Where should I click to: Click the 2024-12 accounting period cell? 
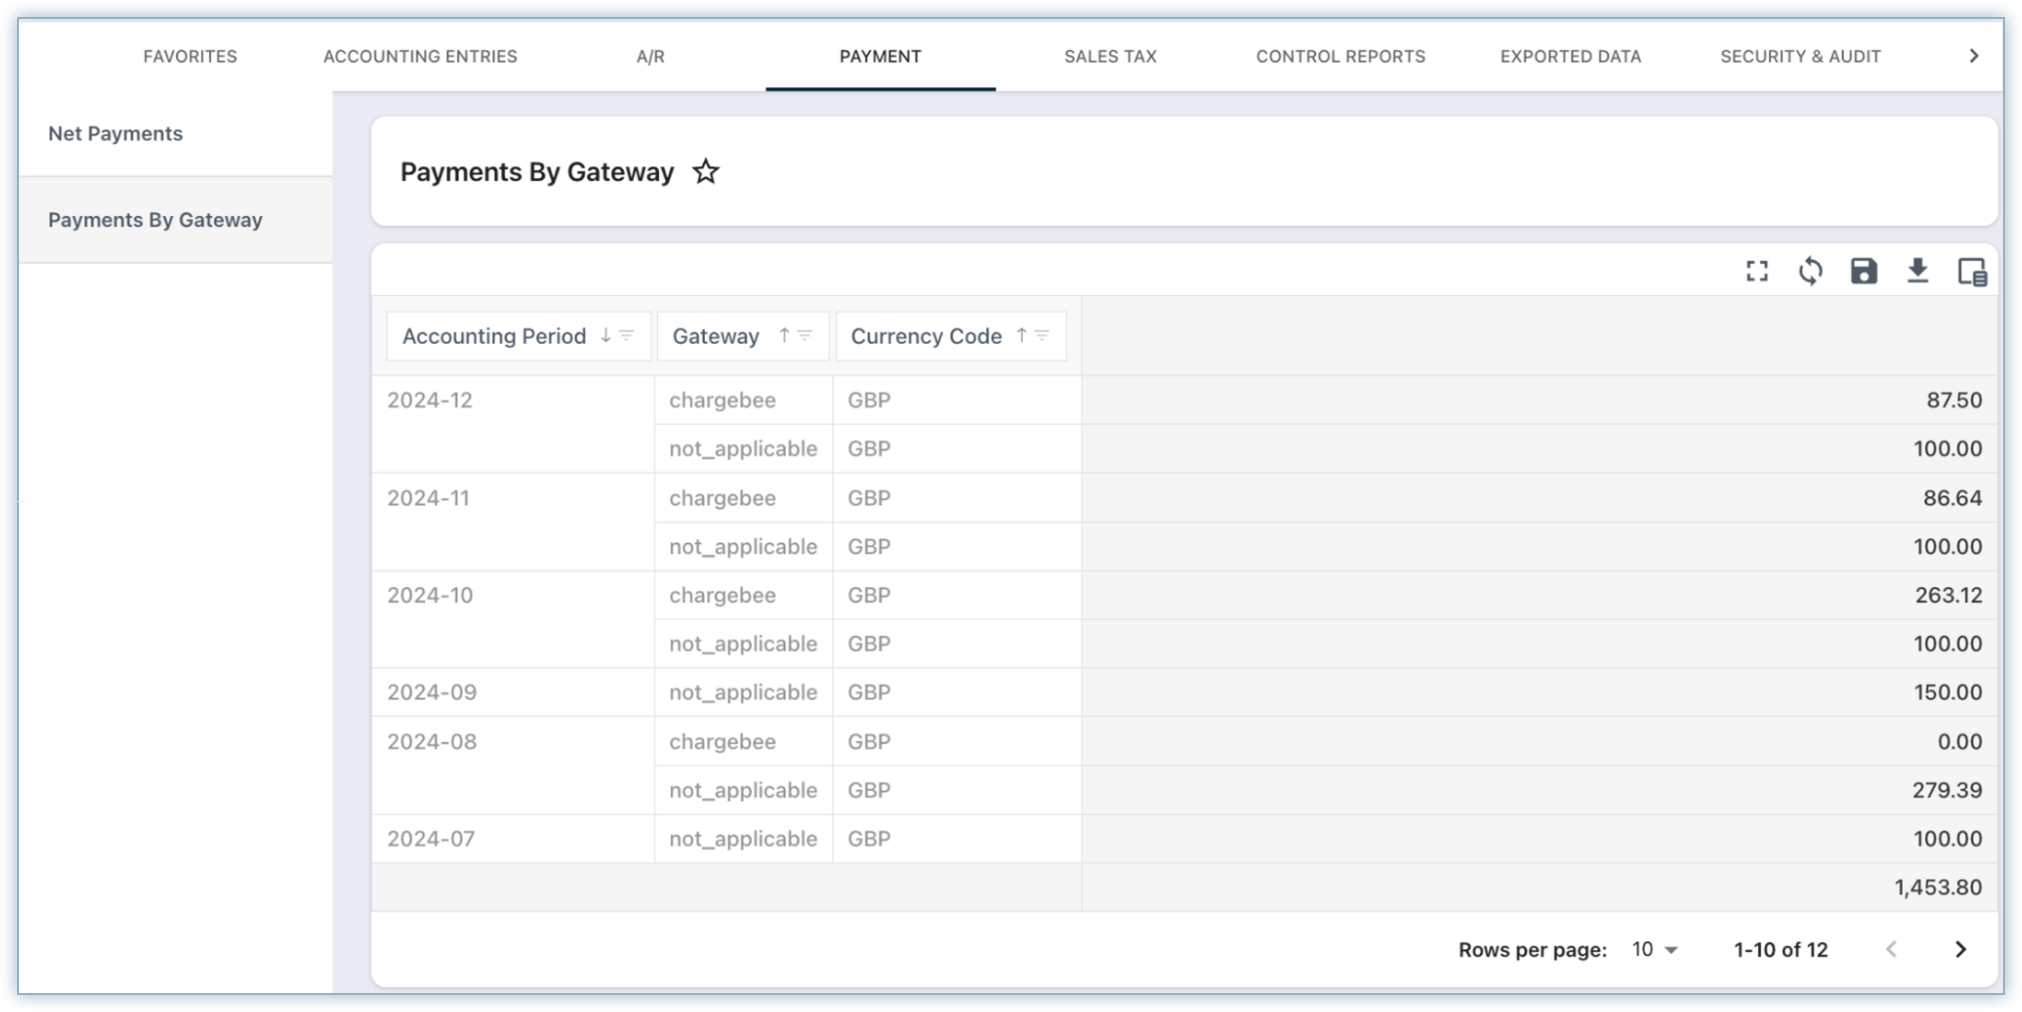point(430,400)
